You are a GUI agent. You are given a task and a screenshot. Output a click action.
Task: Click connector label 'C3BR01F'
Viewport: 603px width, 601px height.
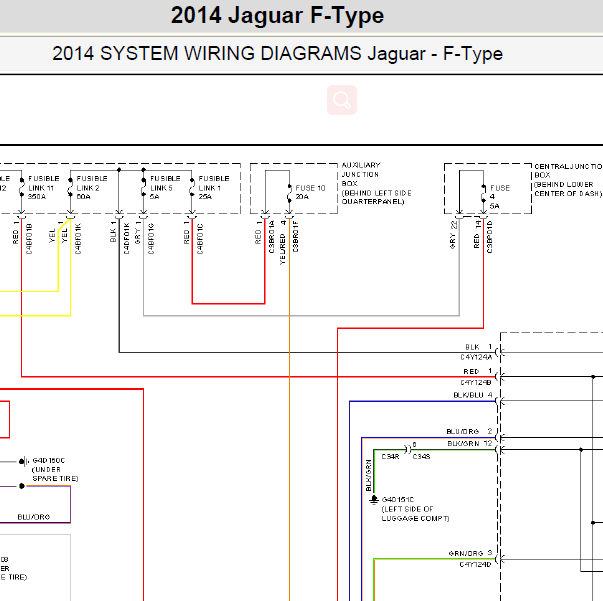[x=295, y=236]
